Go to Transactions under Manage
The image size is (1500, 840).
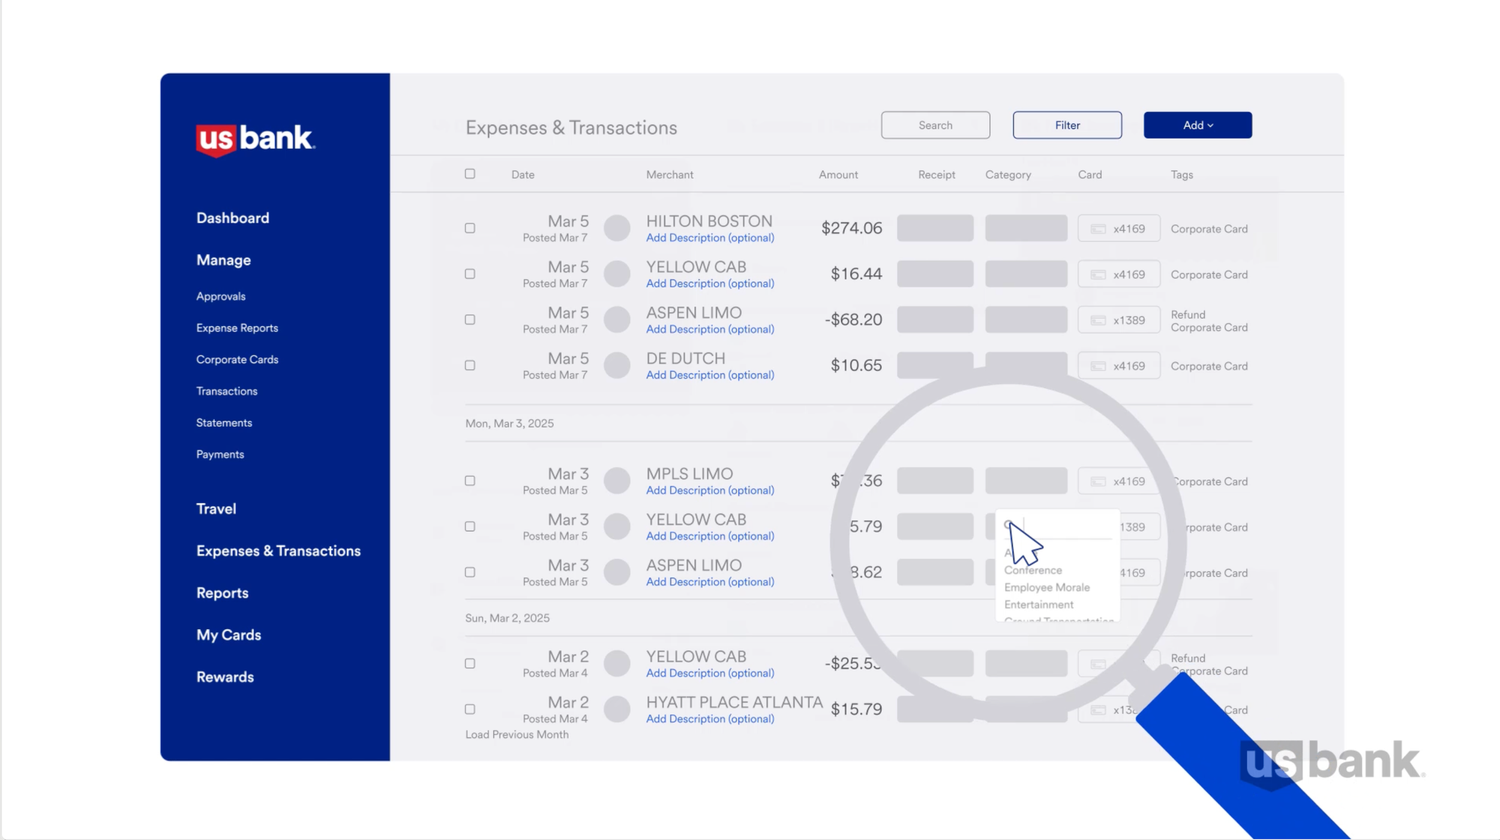pyautogui.click(x=227, y=392)
